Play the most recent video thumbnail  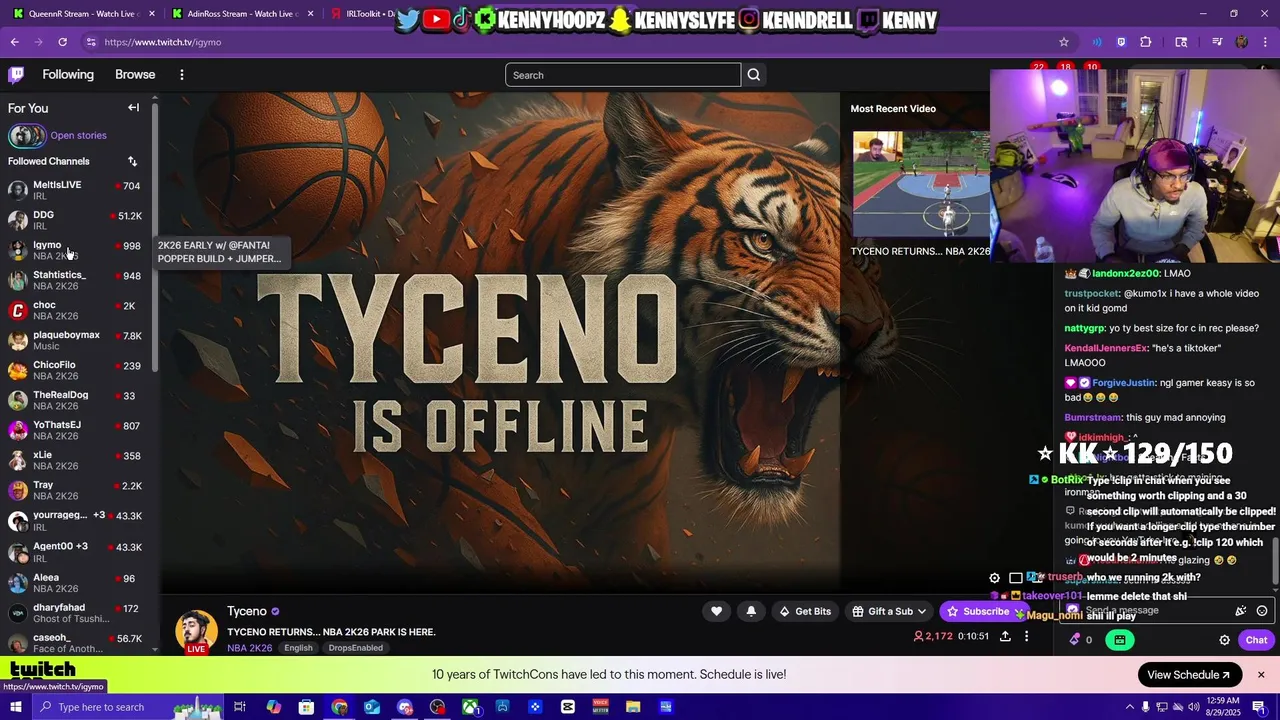click(x=921, y=185)
